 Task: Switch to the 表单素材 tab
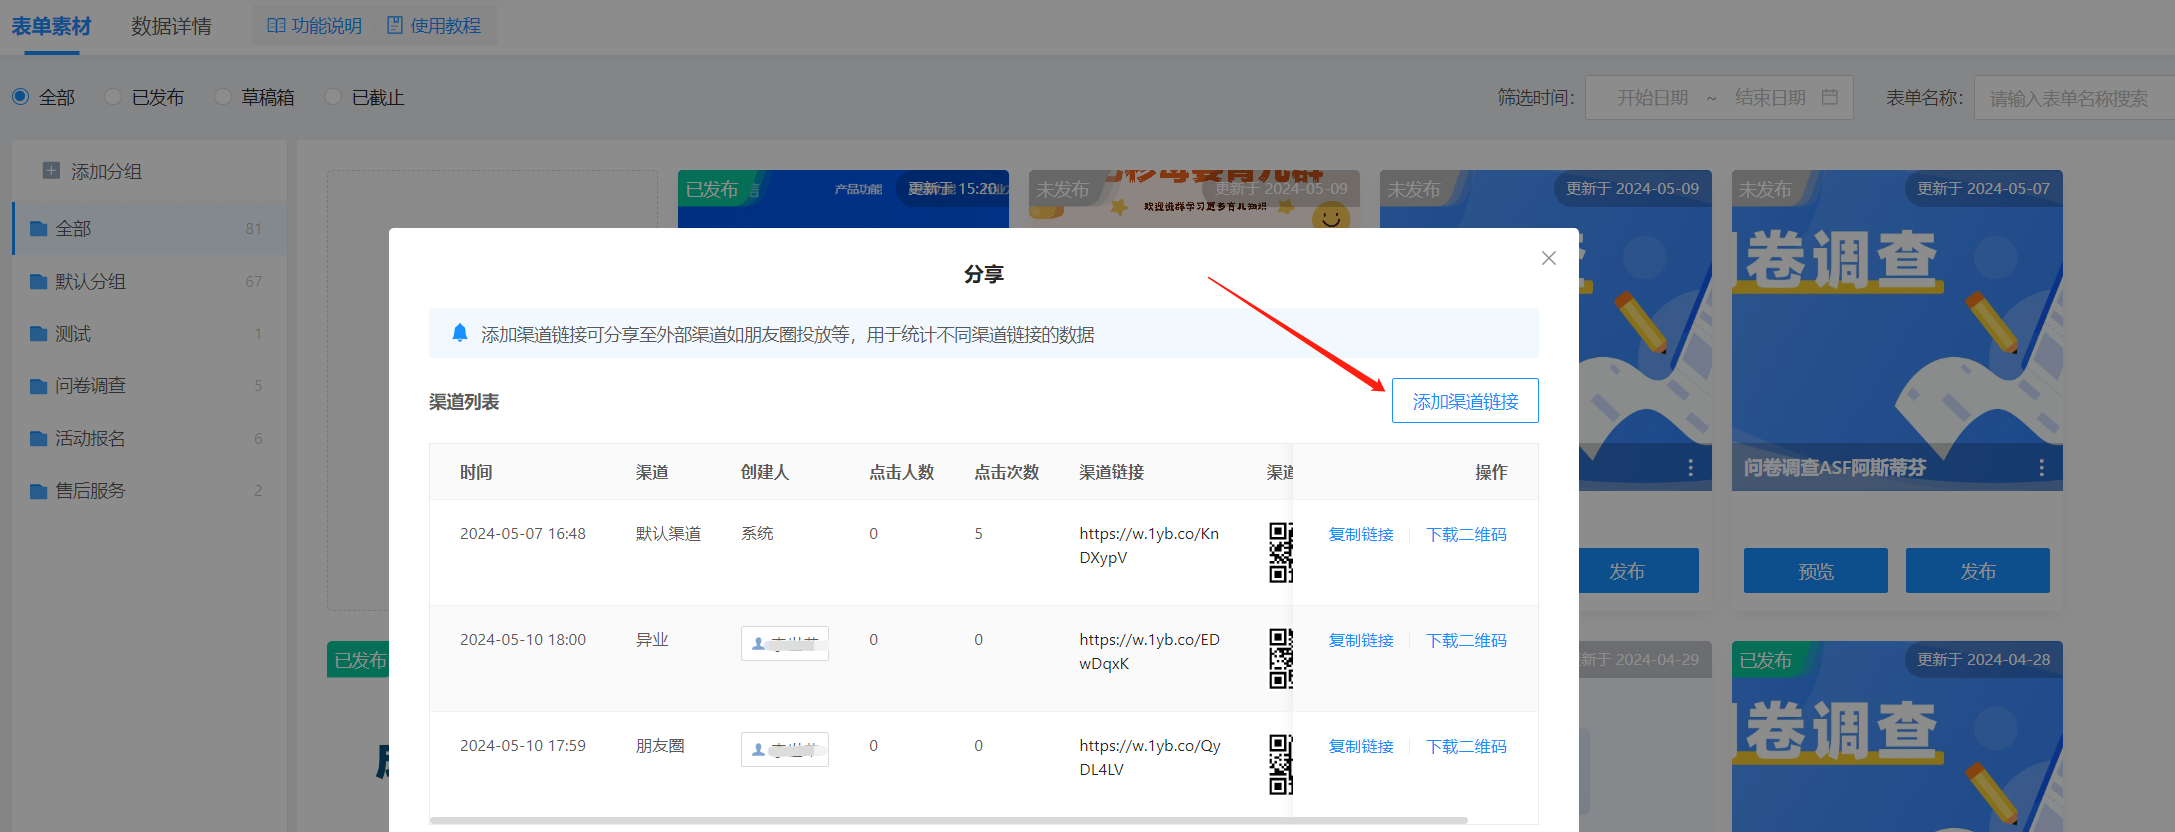pos(51,26)
